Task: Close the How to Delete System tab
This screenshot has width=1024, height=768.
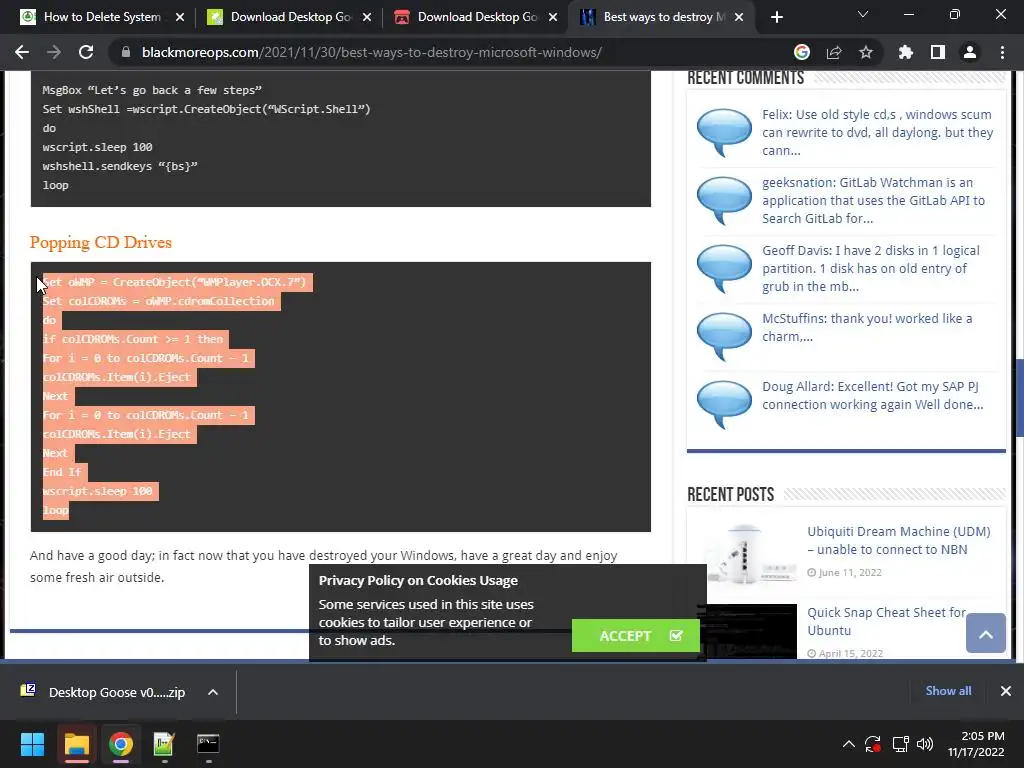Action: tap(180, 17)
